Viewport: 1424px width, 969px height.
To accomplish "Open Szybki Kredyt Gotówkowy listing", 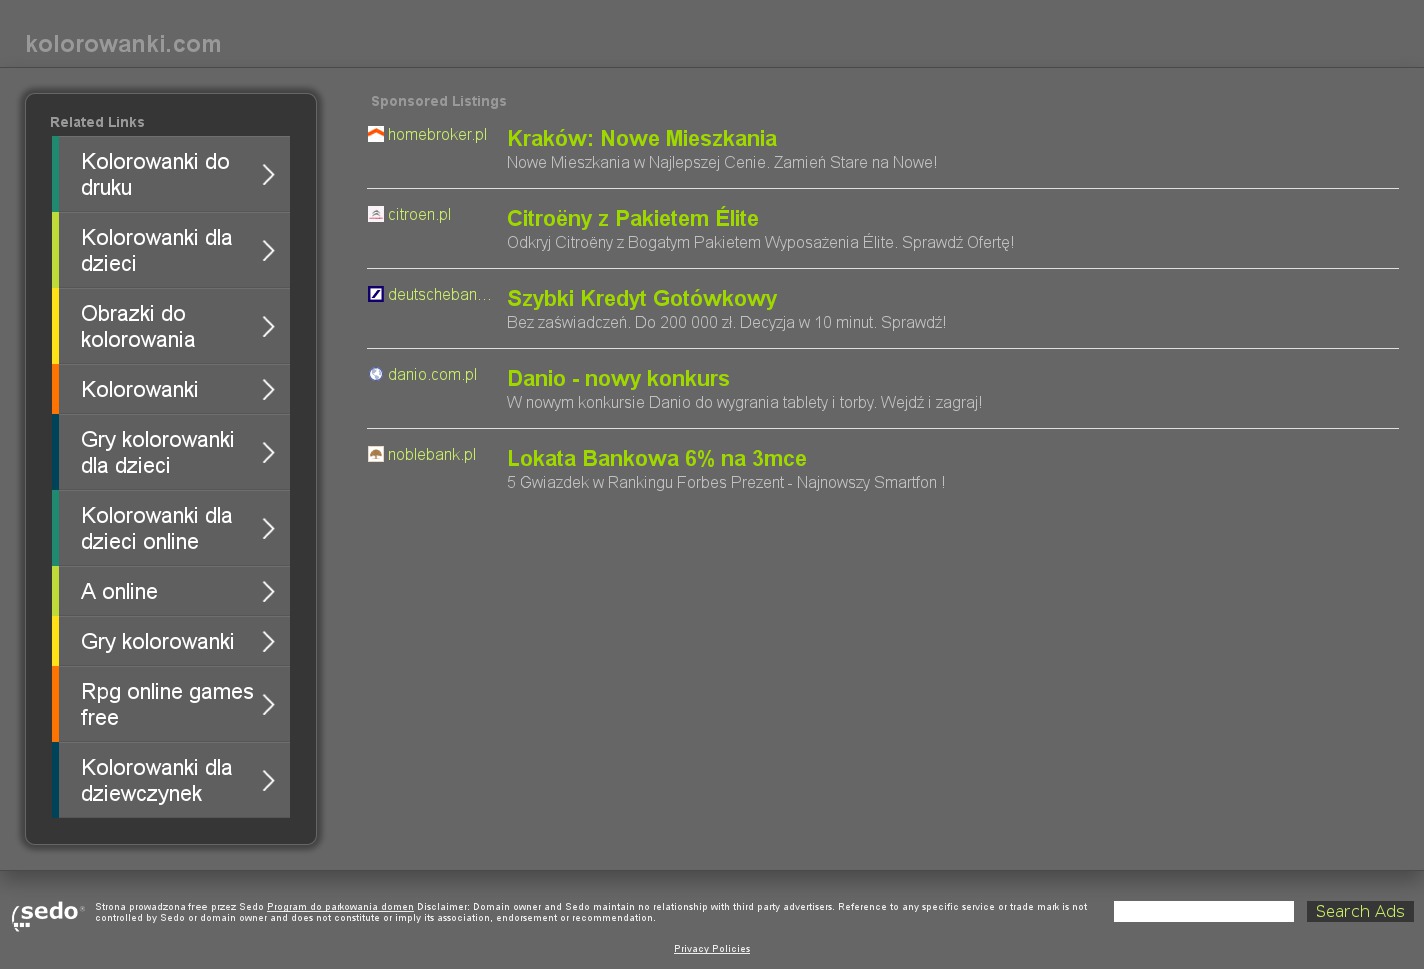I will click(641, 299).
